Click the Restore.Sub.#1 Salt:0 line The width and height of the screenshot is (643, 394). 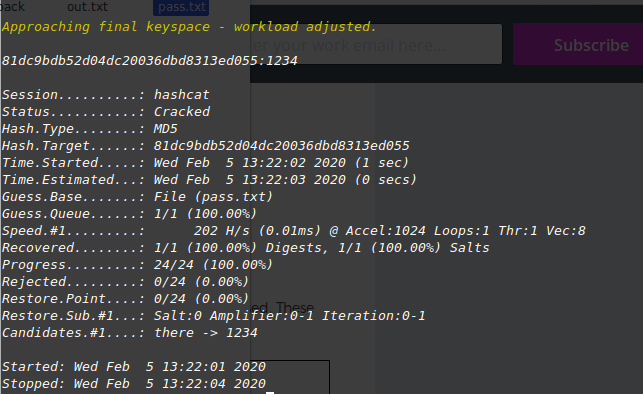click(x=214, y=316)
